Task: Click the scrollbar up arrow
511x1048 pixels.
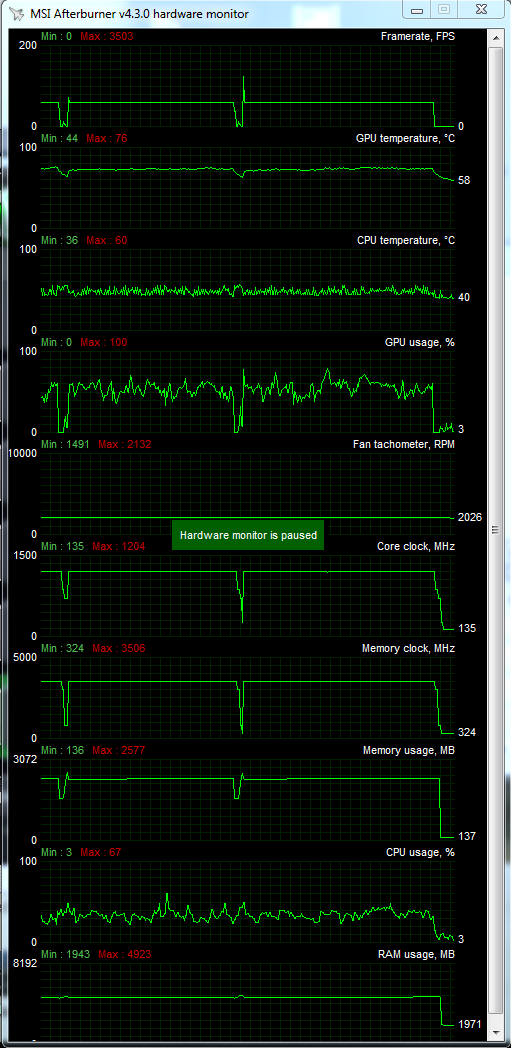Action: [495, 37]
